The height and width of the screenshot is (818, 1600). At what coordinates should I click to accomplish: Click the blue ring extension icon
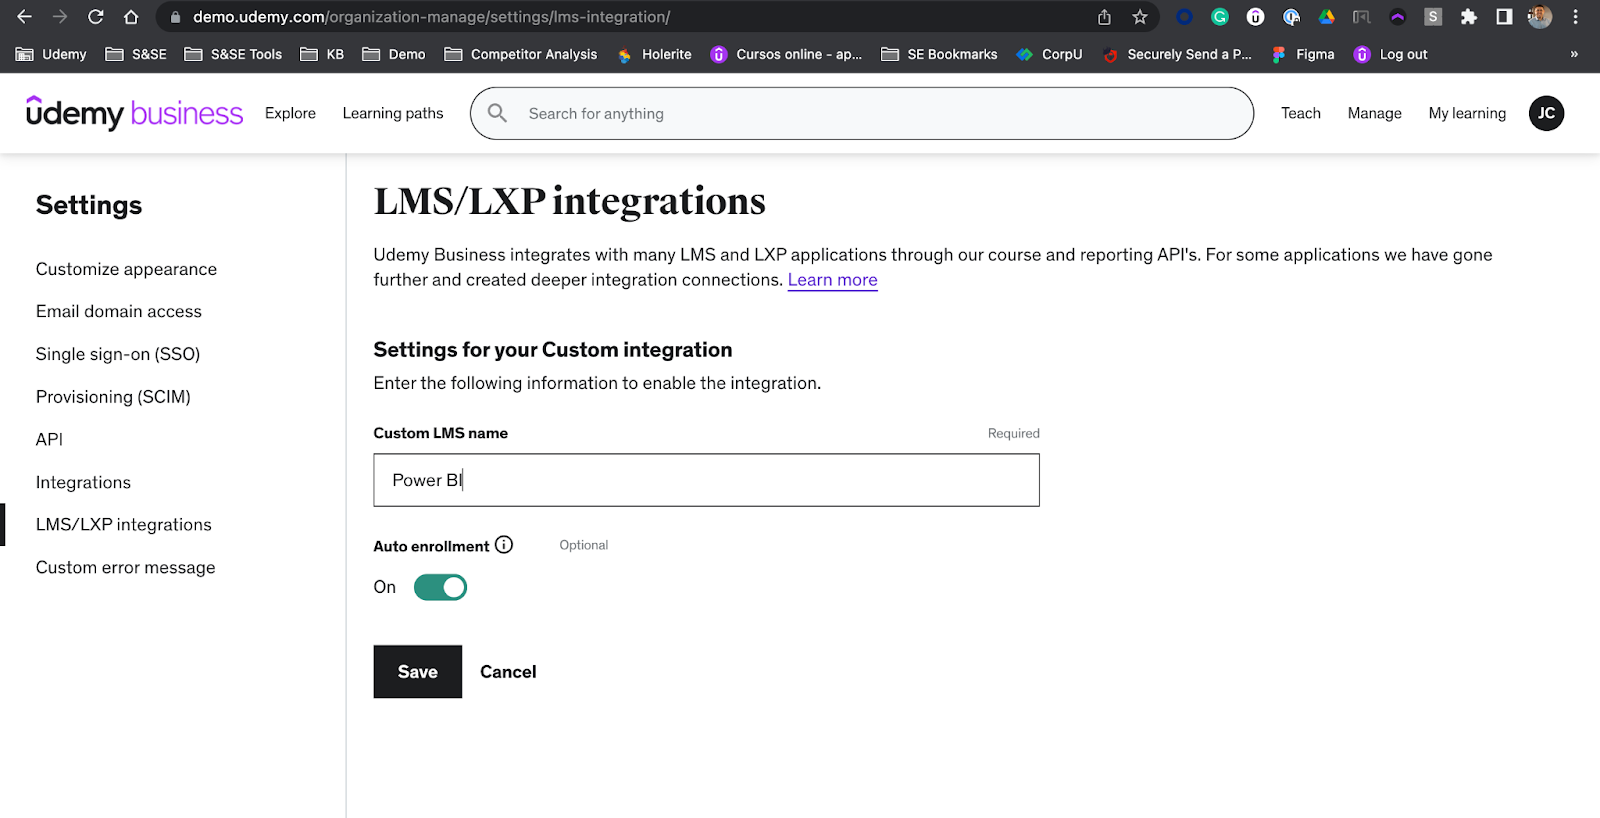click(x=1184, y=17)
